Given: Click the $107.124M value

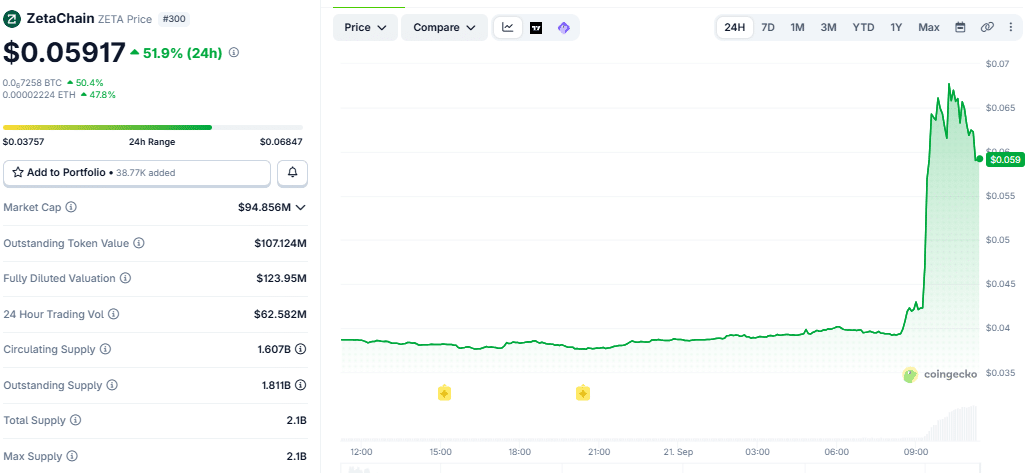Looking at the screenshot, I should coord(280,243).
